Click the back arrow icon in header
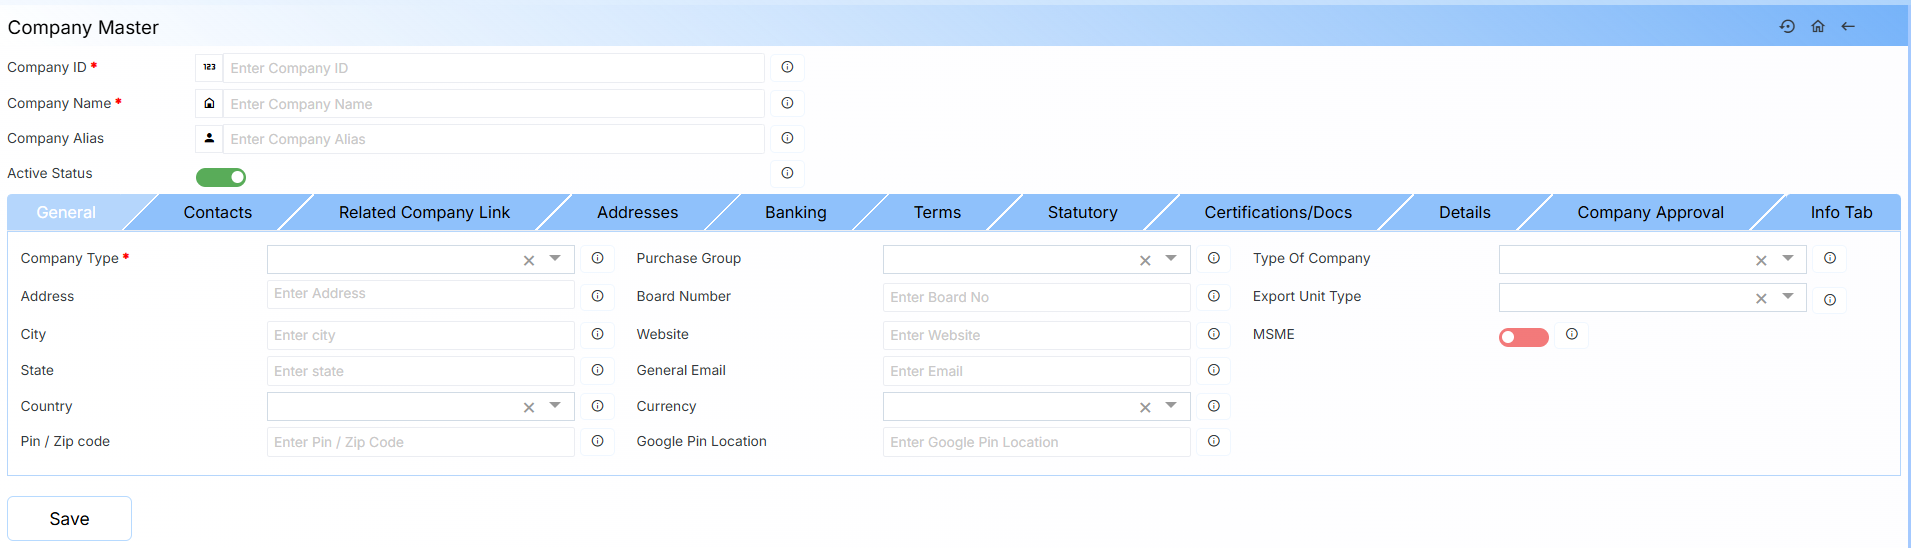The image size is (1911, 548). click(x=1848, y=27)
